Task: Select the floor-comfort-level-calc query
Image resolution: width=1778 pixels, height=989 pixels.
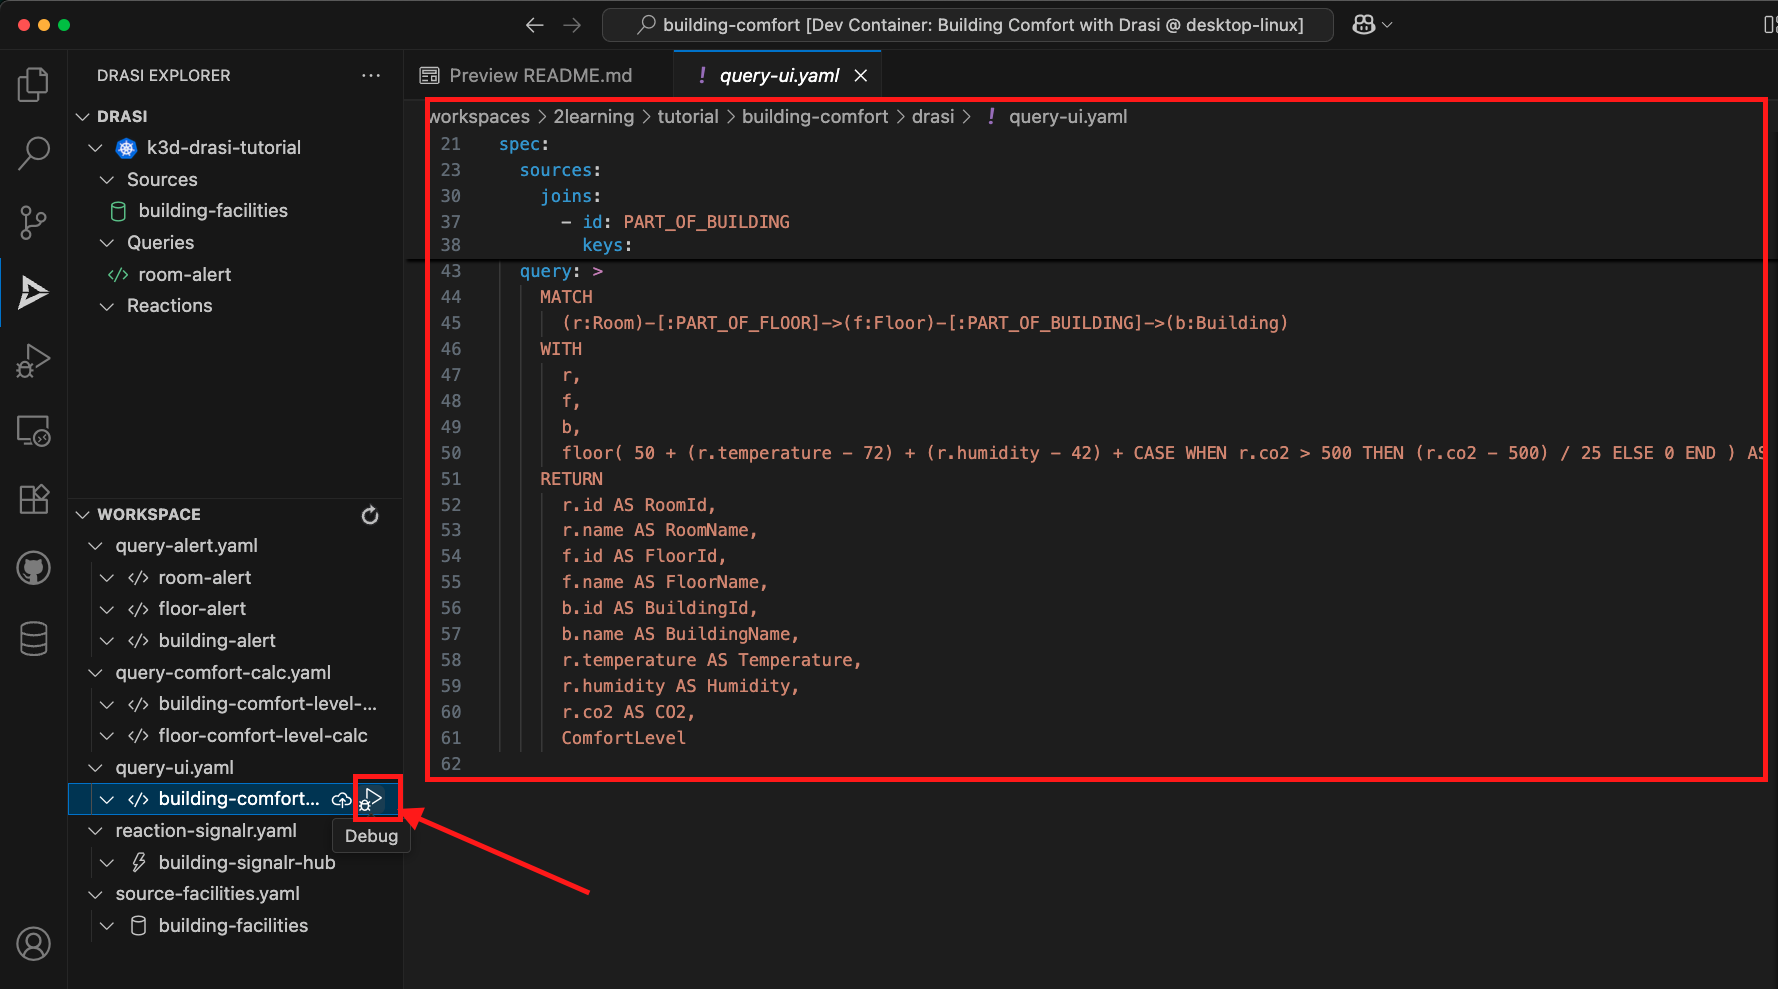Action: 262,735
